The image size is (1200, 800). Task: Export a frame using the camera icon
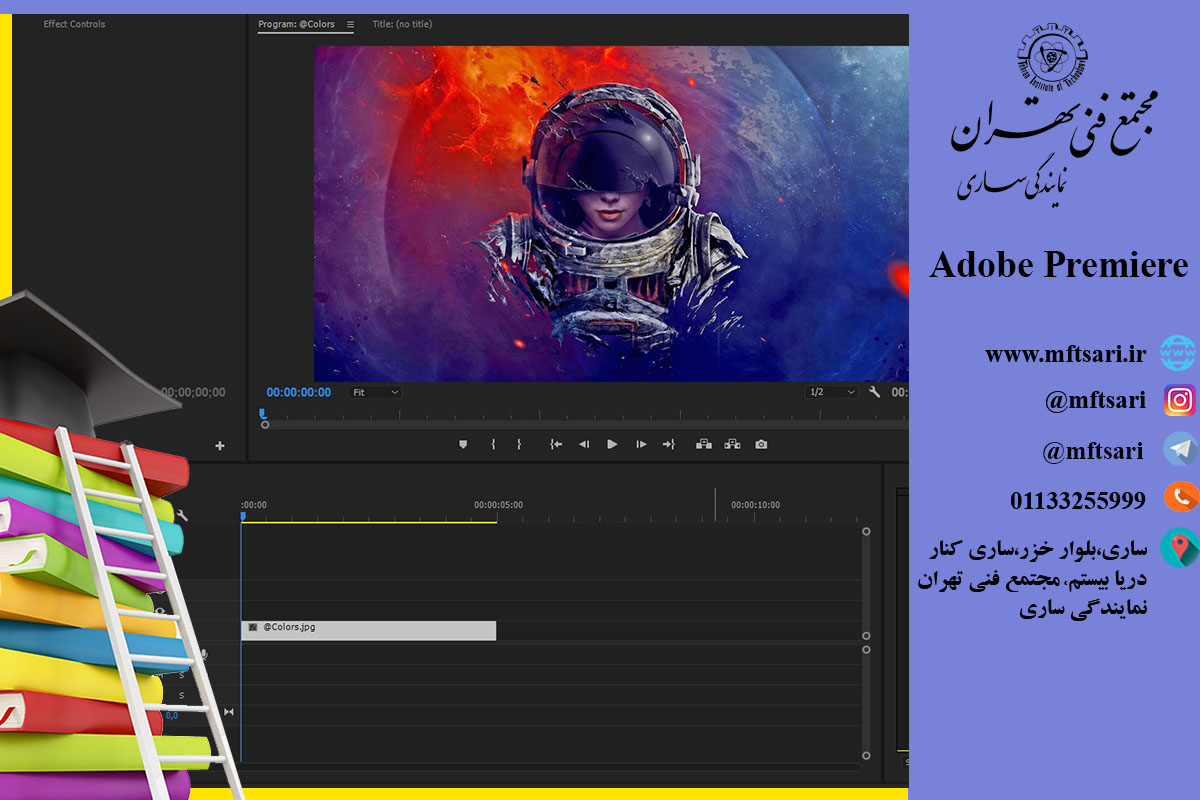point(761,444)
